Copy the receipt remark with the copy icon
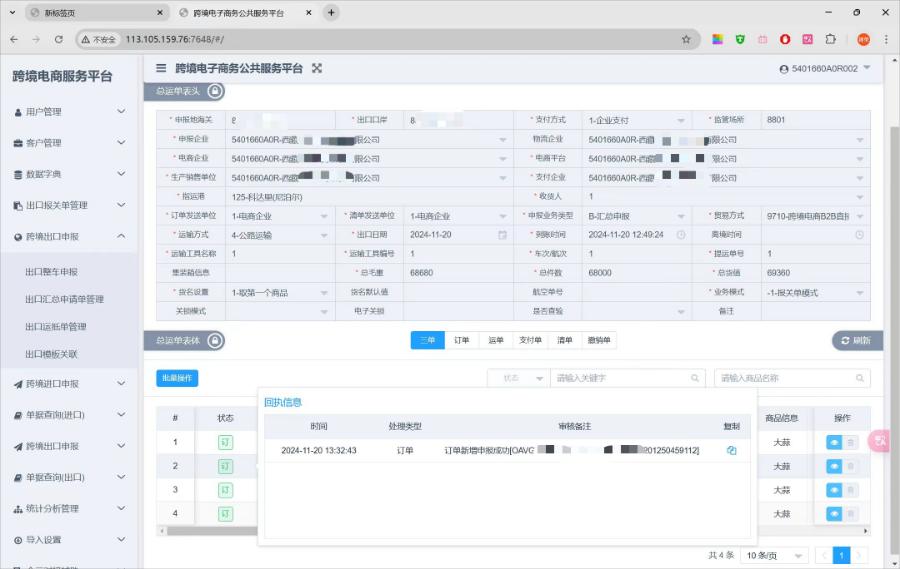This screenshot has height=569, width=900. 732,450
